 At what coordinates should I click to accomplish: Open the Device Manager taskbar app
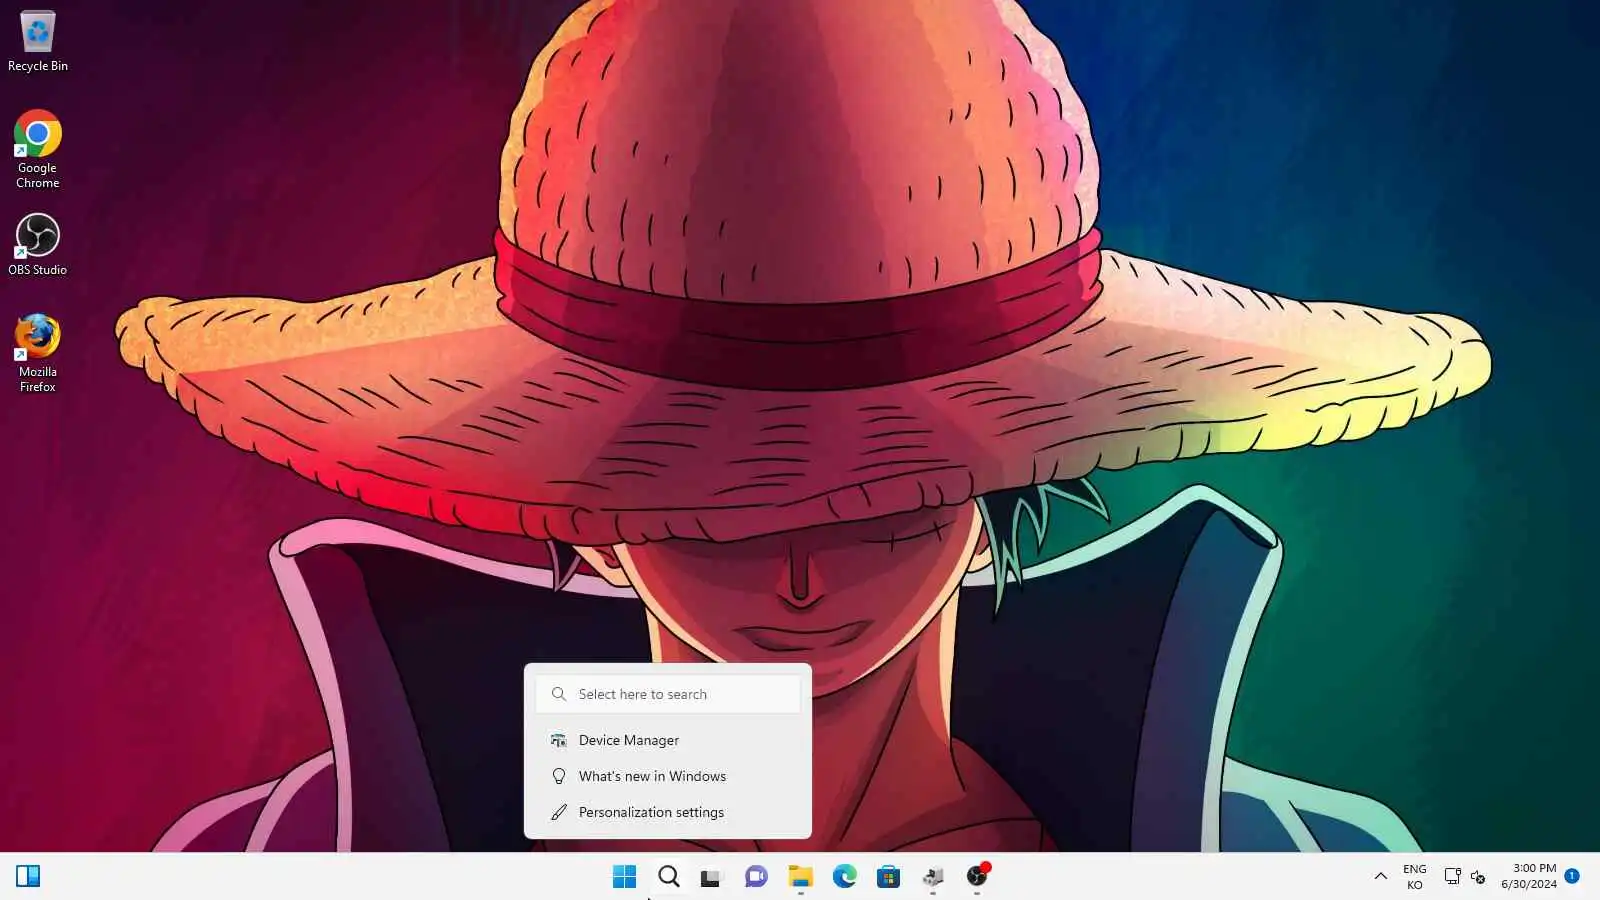933,877
